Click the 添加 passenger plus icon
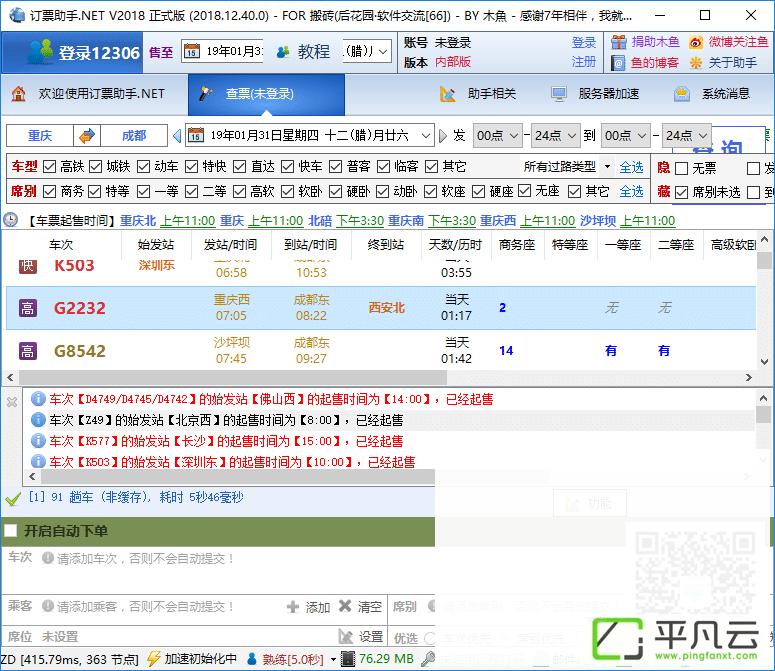The width and height of the screenshot is (775, 671). (293, 607)
